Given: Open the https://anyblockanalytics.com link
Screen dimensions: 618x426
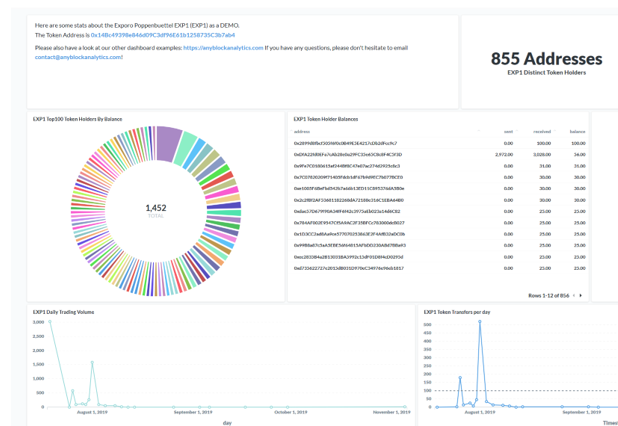Looking at the screenshot, I should coord(223,48).
